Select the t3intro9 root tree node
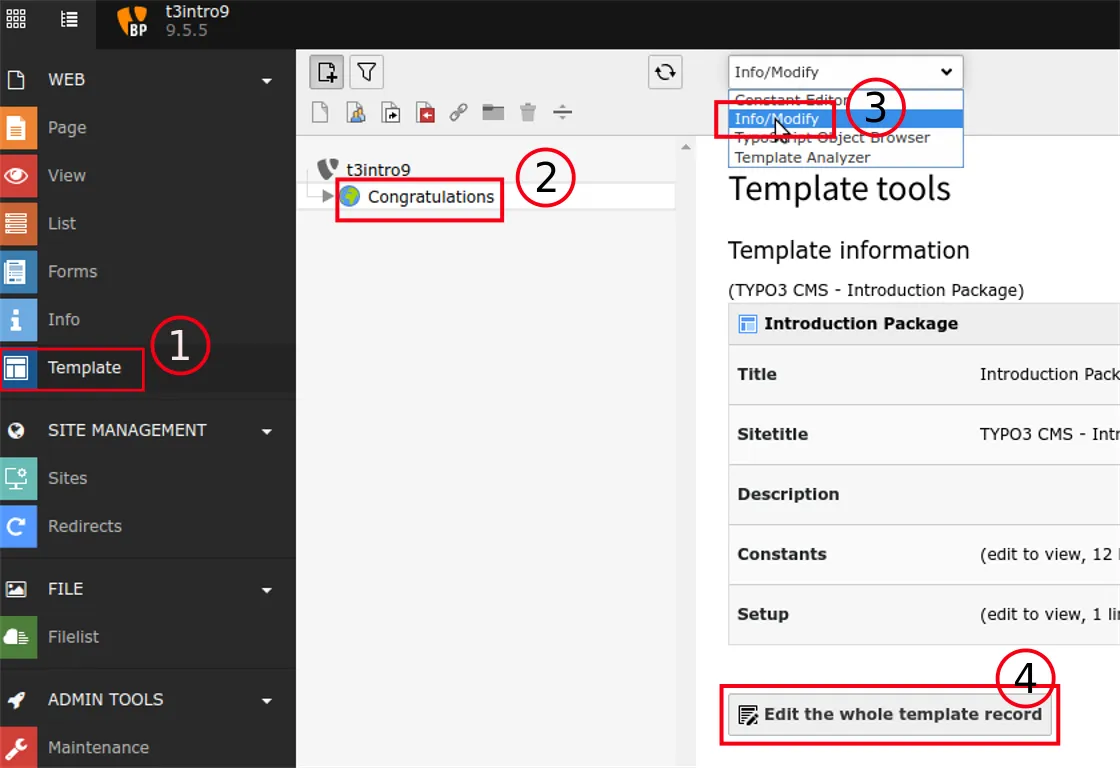This screenshot has width=1120, height=768. pyautogui.click(x=378, y=170)
